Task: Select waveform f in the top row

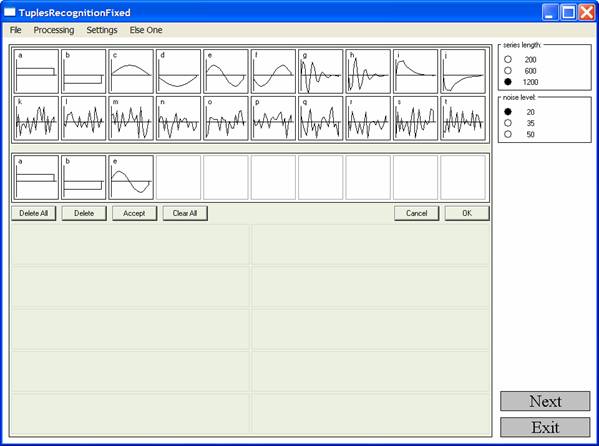Action: [273, 71]
